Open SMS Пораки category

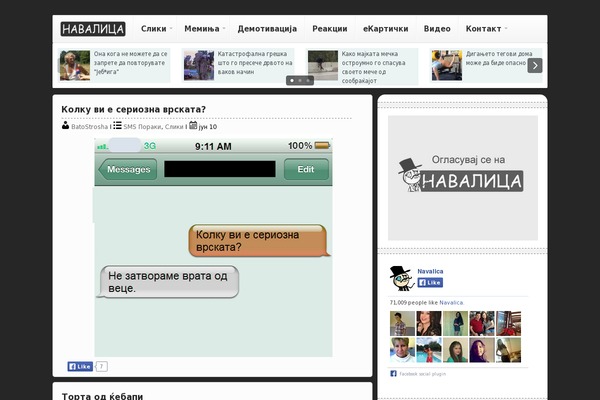pos(142,127)
